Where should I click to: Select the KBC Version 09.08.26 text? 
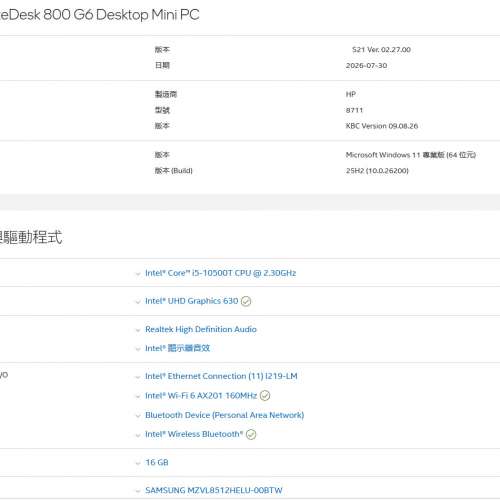[382, 126]
